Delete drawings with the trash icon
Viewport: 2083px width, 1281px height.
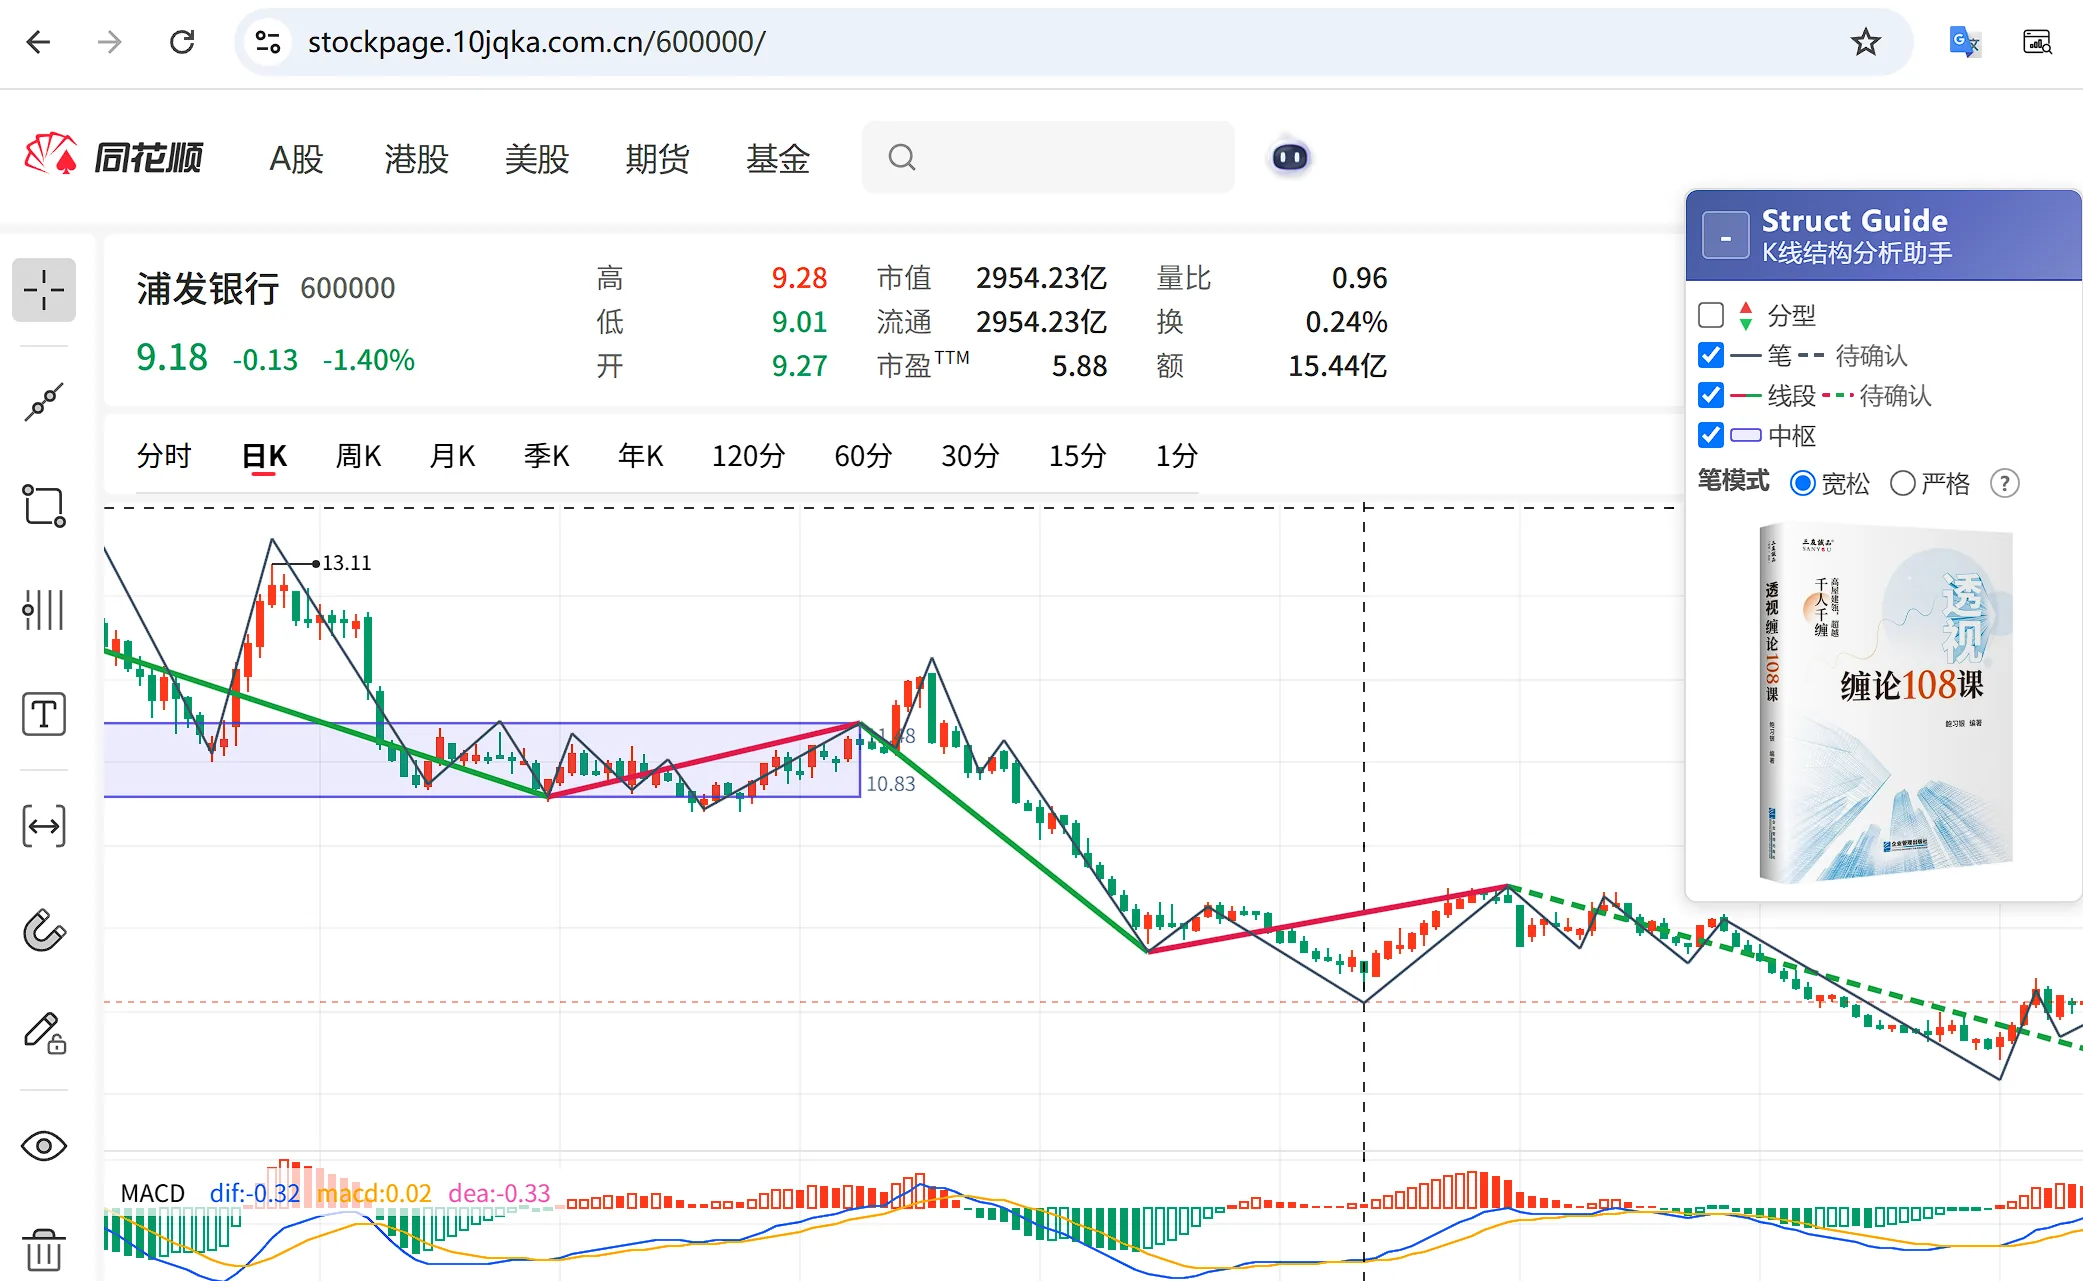44,1250
